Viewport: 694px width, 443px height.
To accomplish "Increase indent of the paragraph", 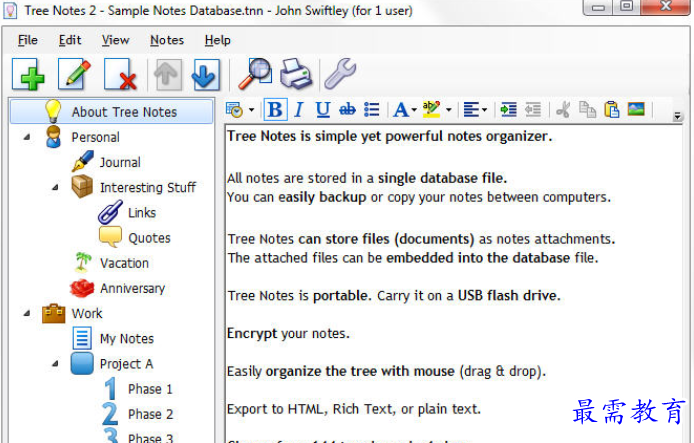I will pos(509,109).
